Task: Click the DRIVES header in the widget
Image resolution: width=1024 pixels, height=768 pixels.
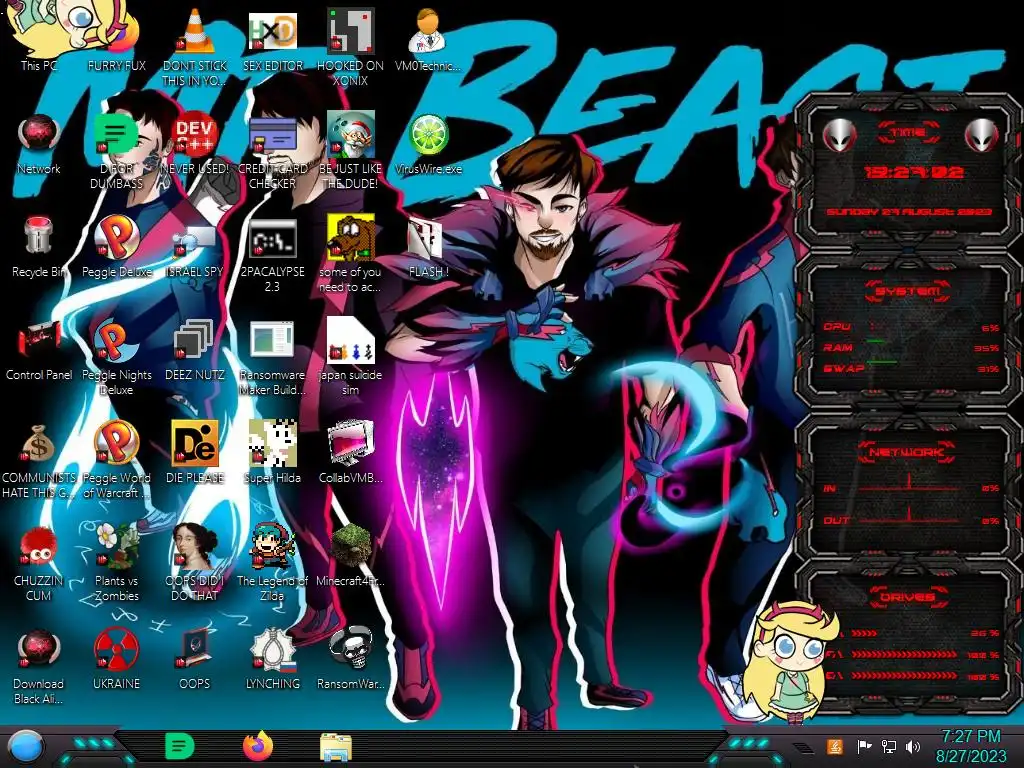Action: 907,596
